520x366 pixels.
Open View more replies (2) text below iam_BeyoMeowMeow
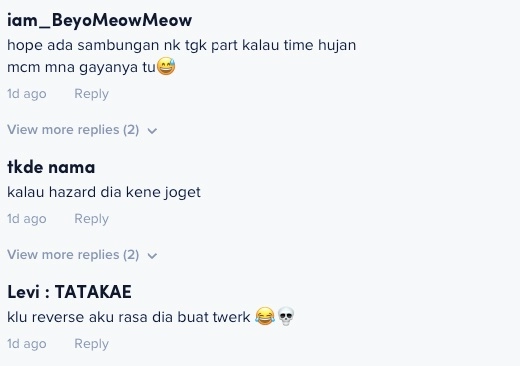click(x=73, y=130)
